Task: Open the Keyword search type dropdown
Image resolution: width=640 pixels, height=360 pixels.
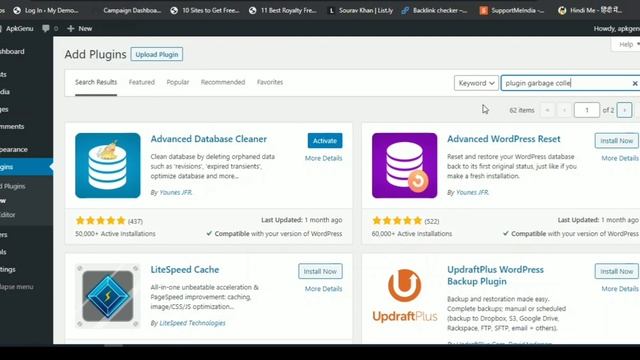Action: (x=476, y=83)
